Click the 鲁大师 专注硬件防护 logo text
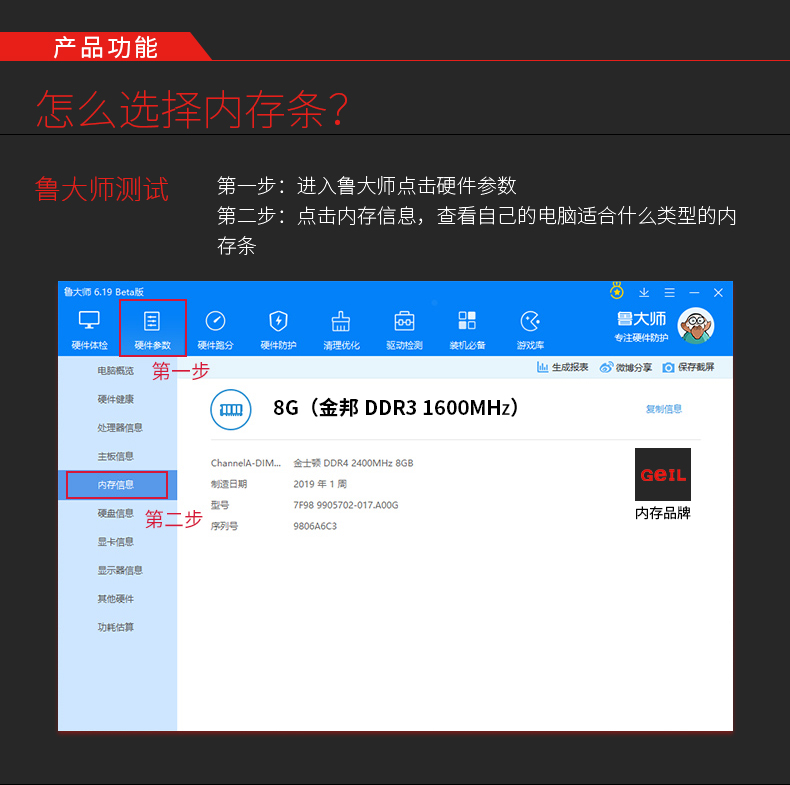The width and height of the screenshot is (790, 785). (641, 326)
